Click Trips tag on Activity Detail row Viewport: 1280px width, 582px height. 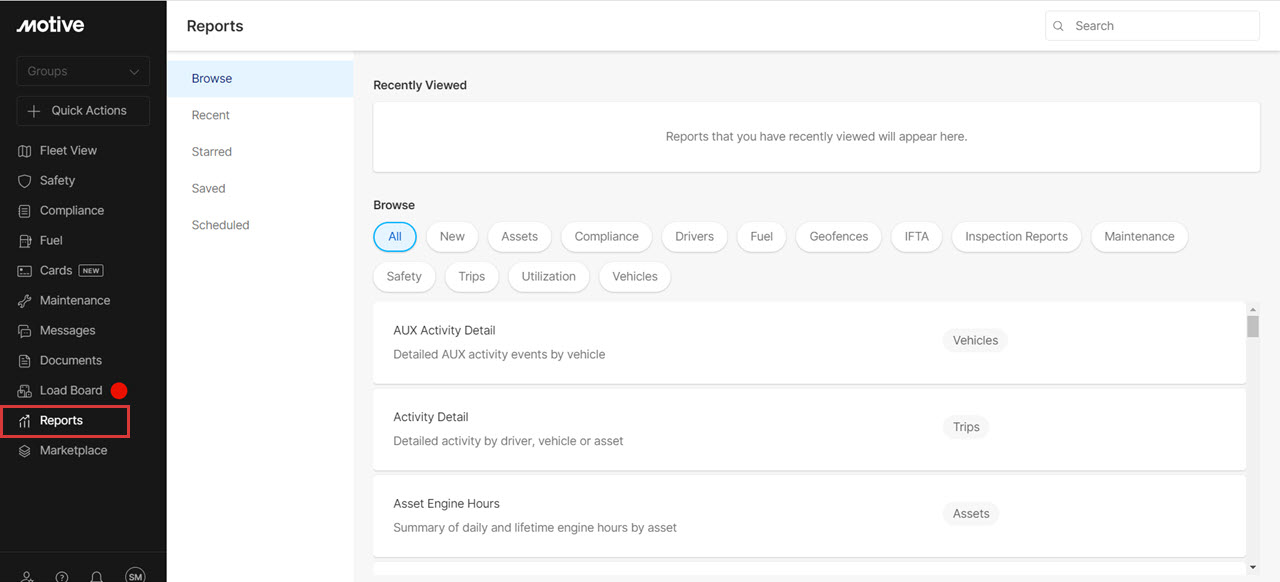[966, 427]
